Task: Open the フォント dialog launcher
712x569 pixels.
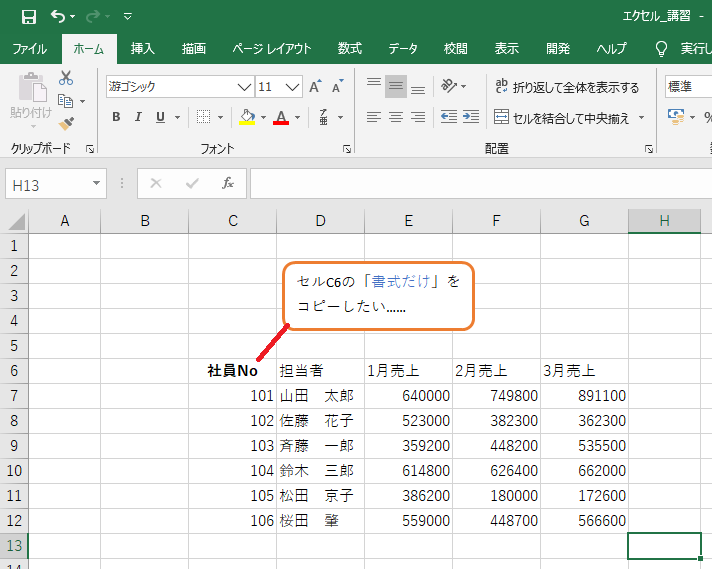Action: pos(347,149)
